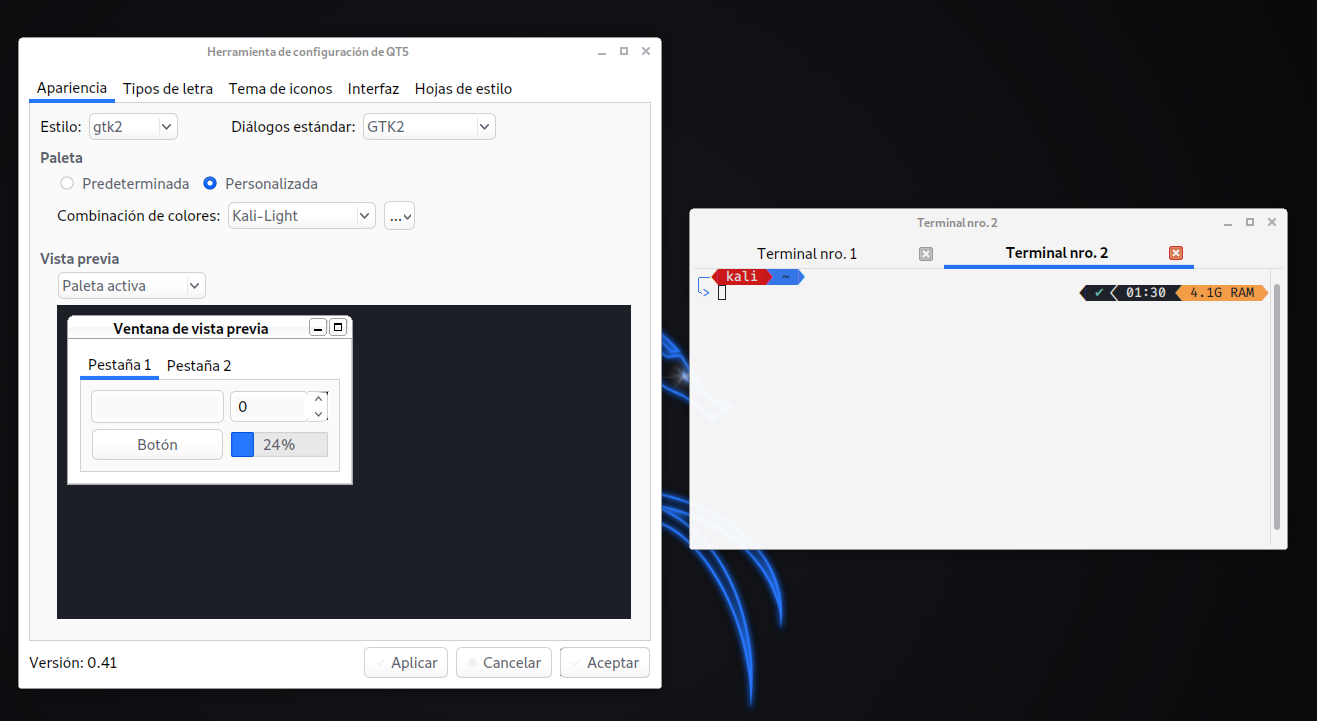Switch to the Tipos de letra tab
The width and height of the screenshot is (1317, 721).
(x=168, y=88)
